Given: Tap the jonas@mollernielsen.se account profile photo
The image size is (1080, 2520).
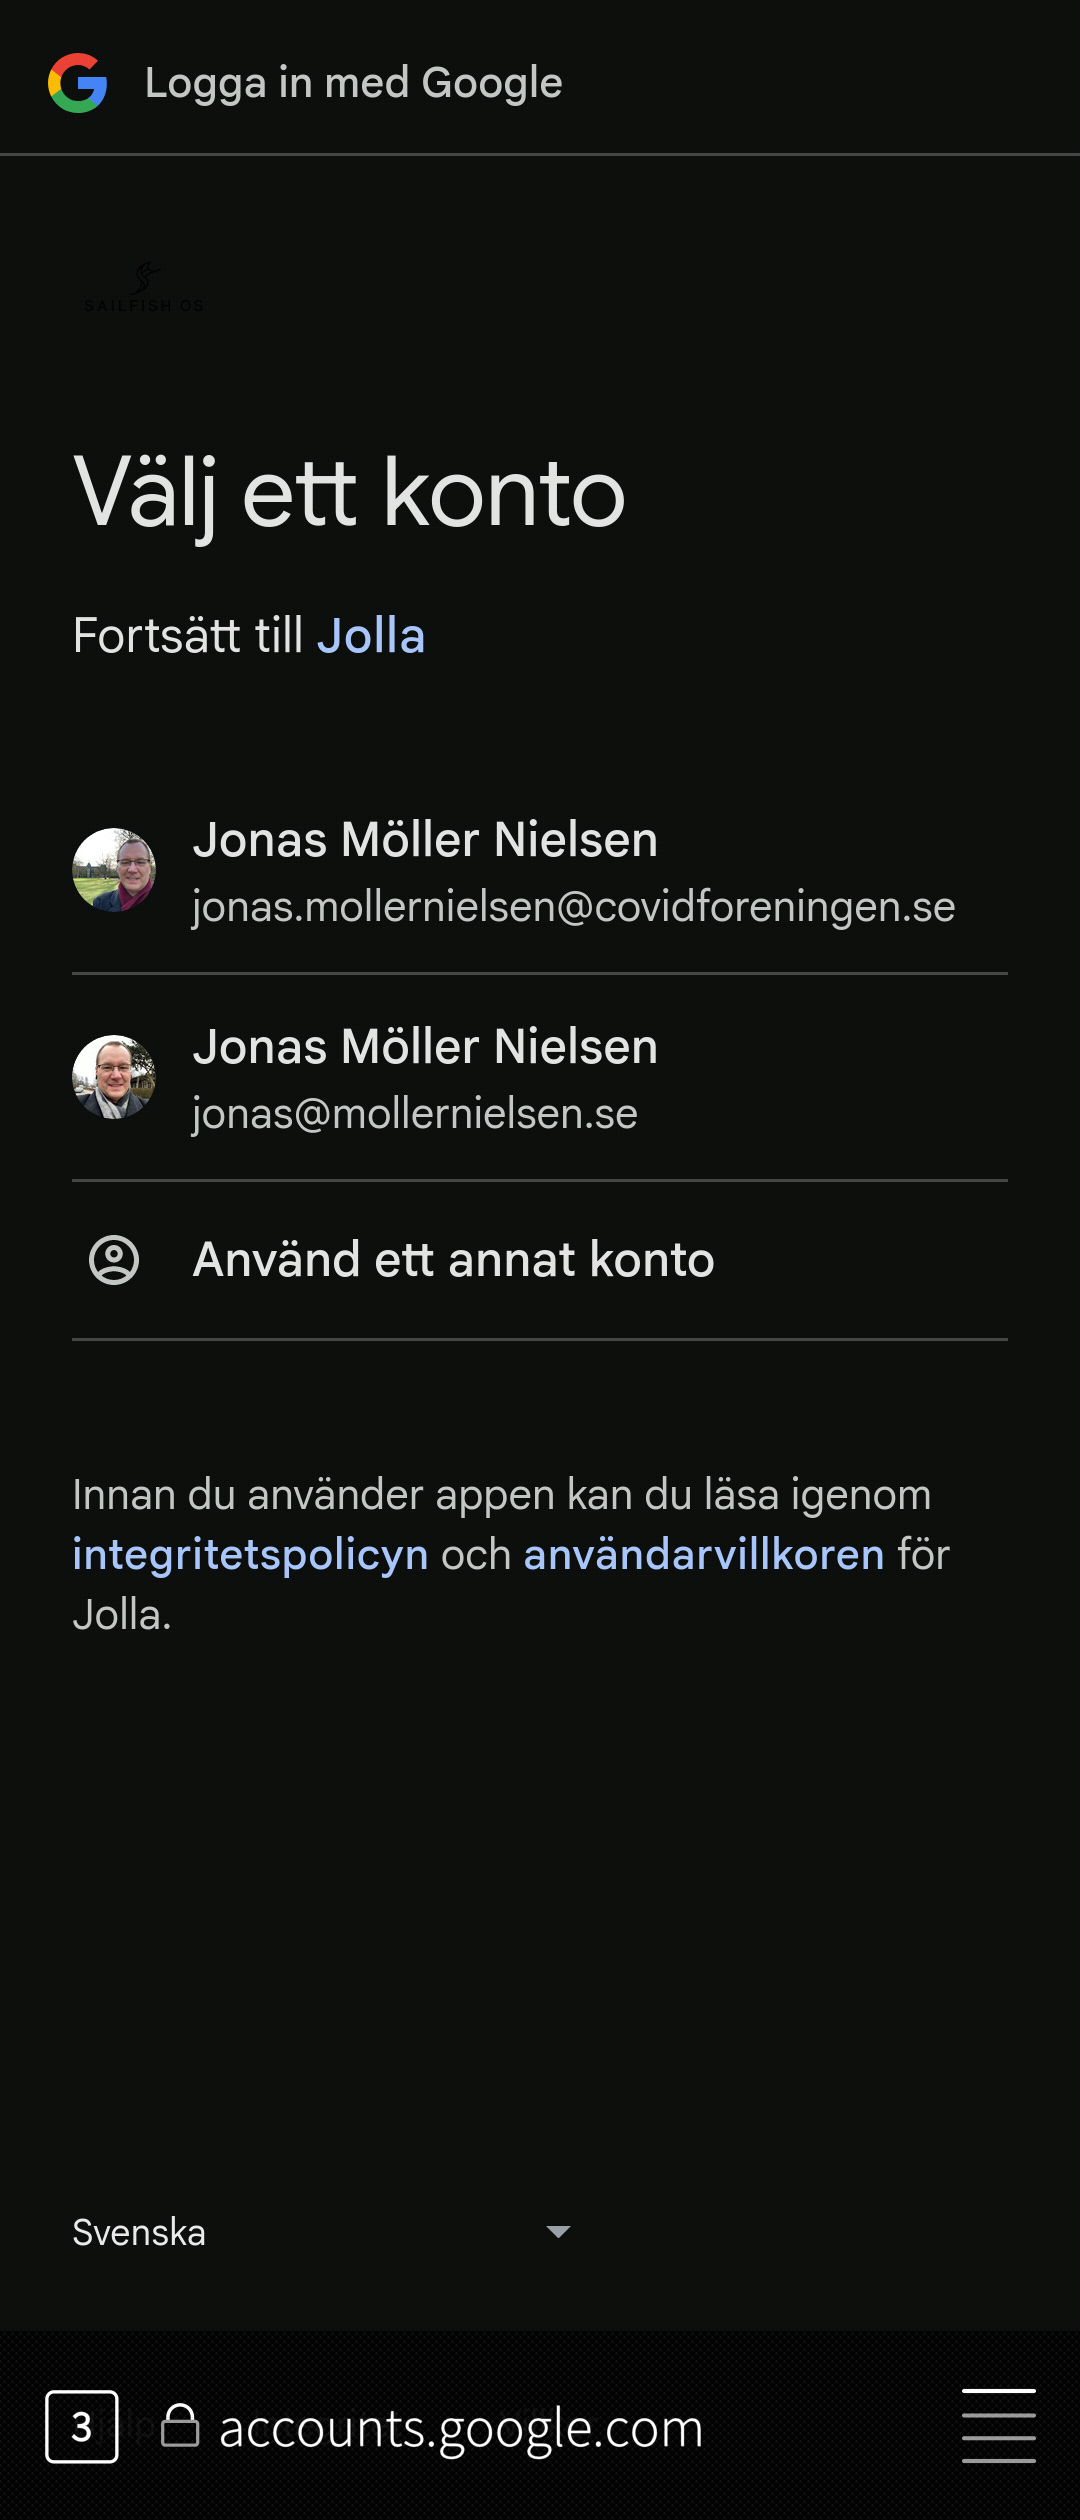Looking at the screenshot, I should [114, 1077].
